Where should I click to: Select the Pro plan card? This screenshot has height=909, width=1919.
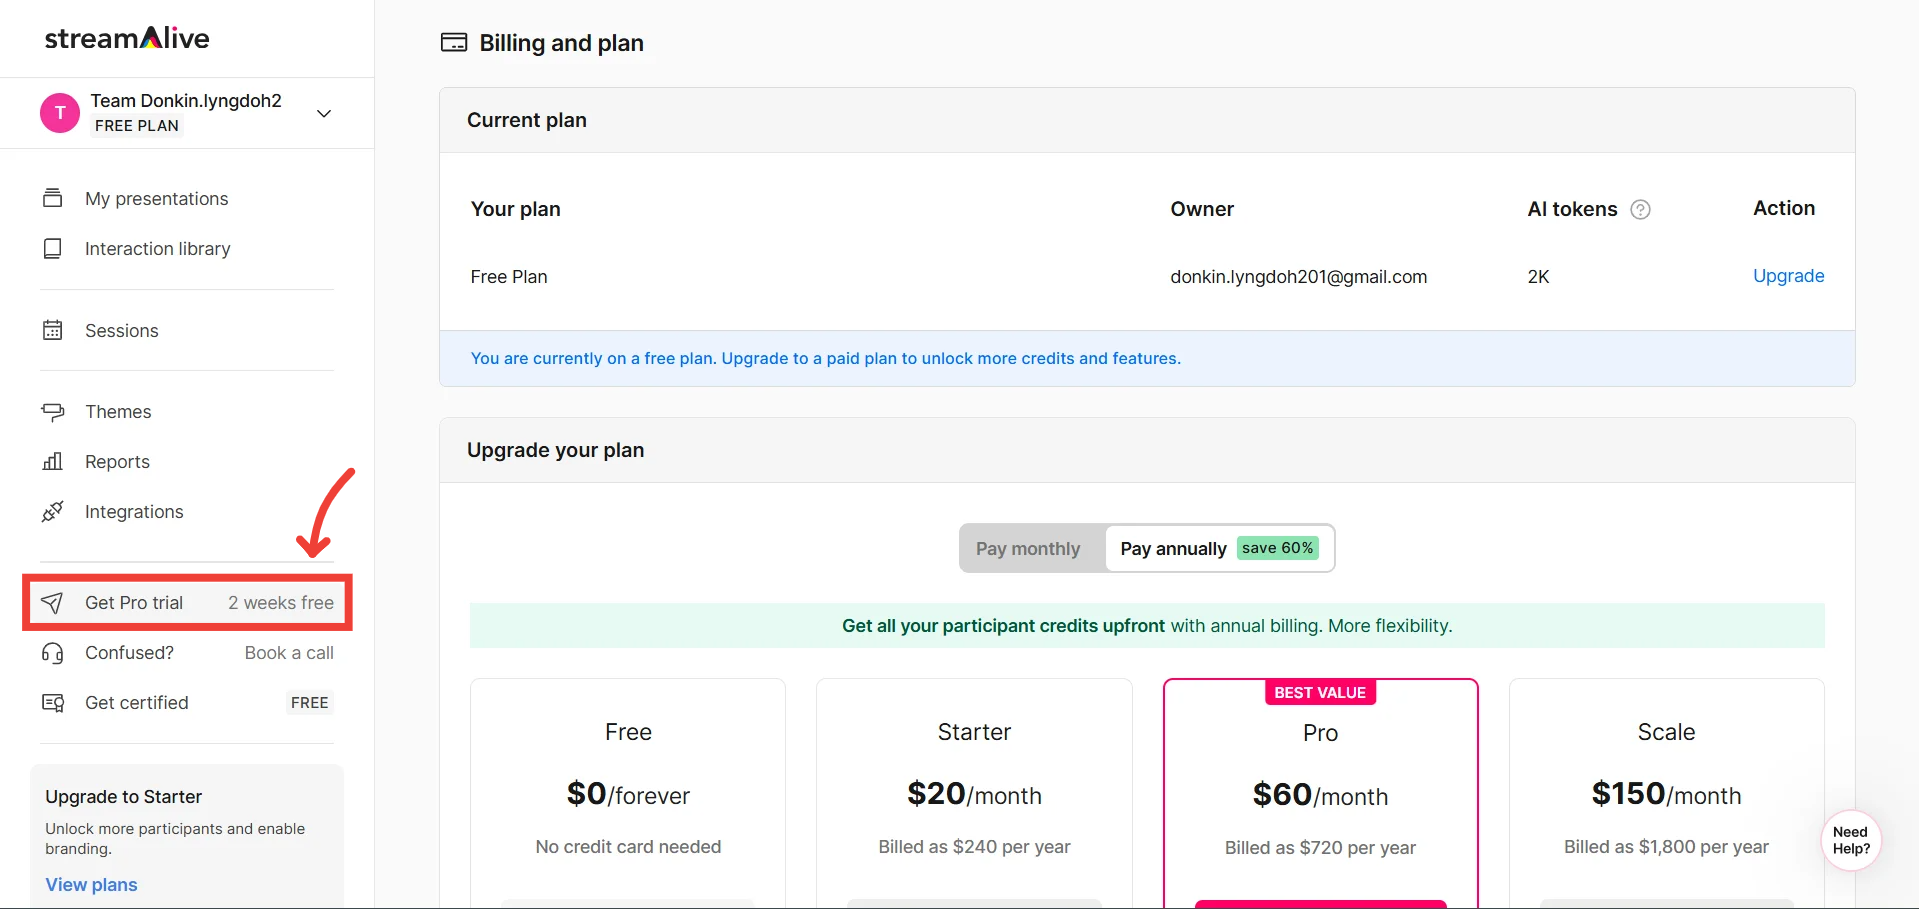pos(1320,794)
